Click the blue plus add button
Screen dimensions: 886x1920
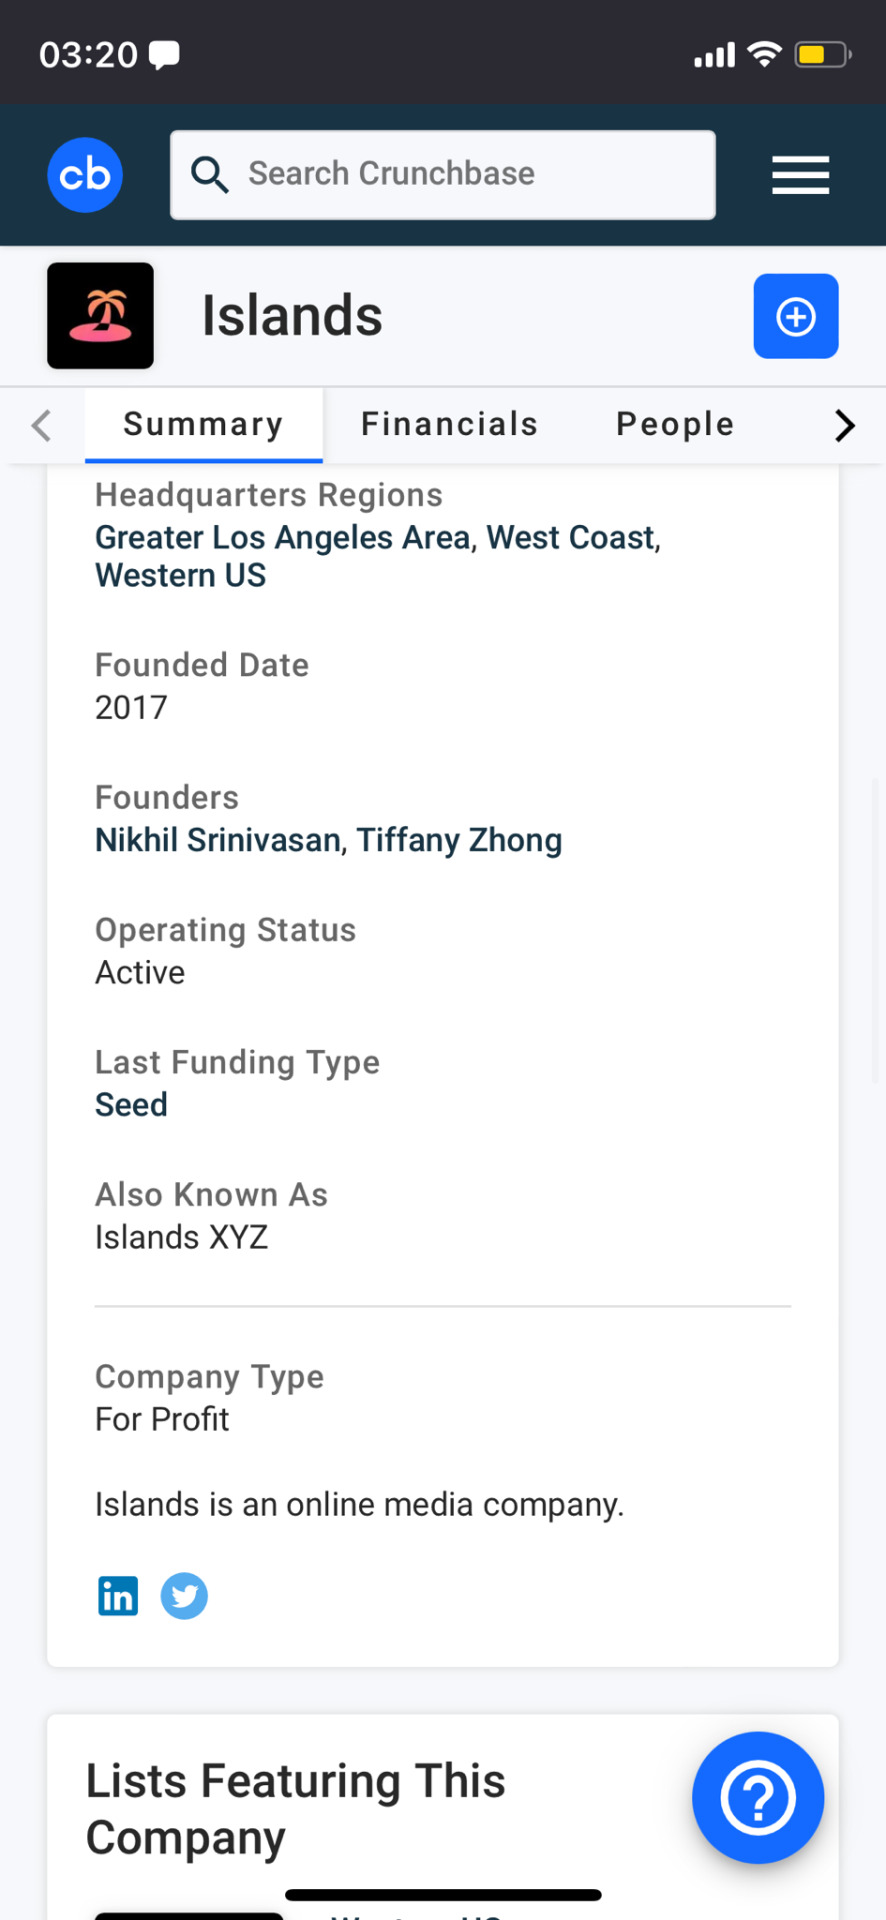click(x=796, y=316)
